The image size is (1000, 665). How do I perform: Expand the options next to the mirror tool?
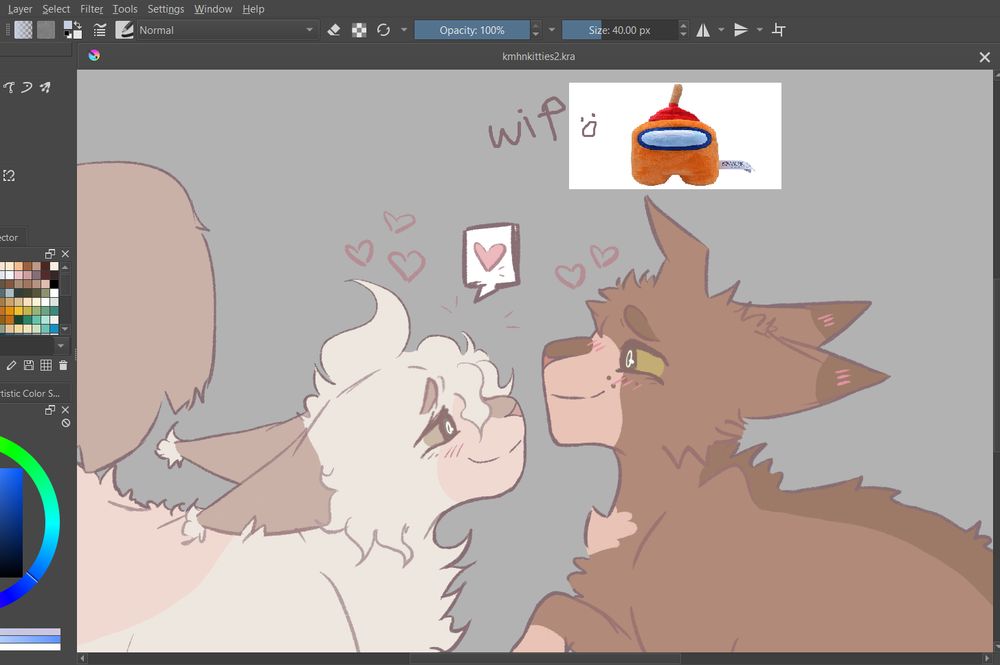[x=721, y=30]
